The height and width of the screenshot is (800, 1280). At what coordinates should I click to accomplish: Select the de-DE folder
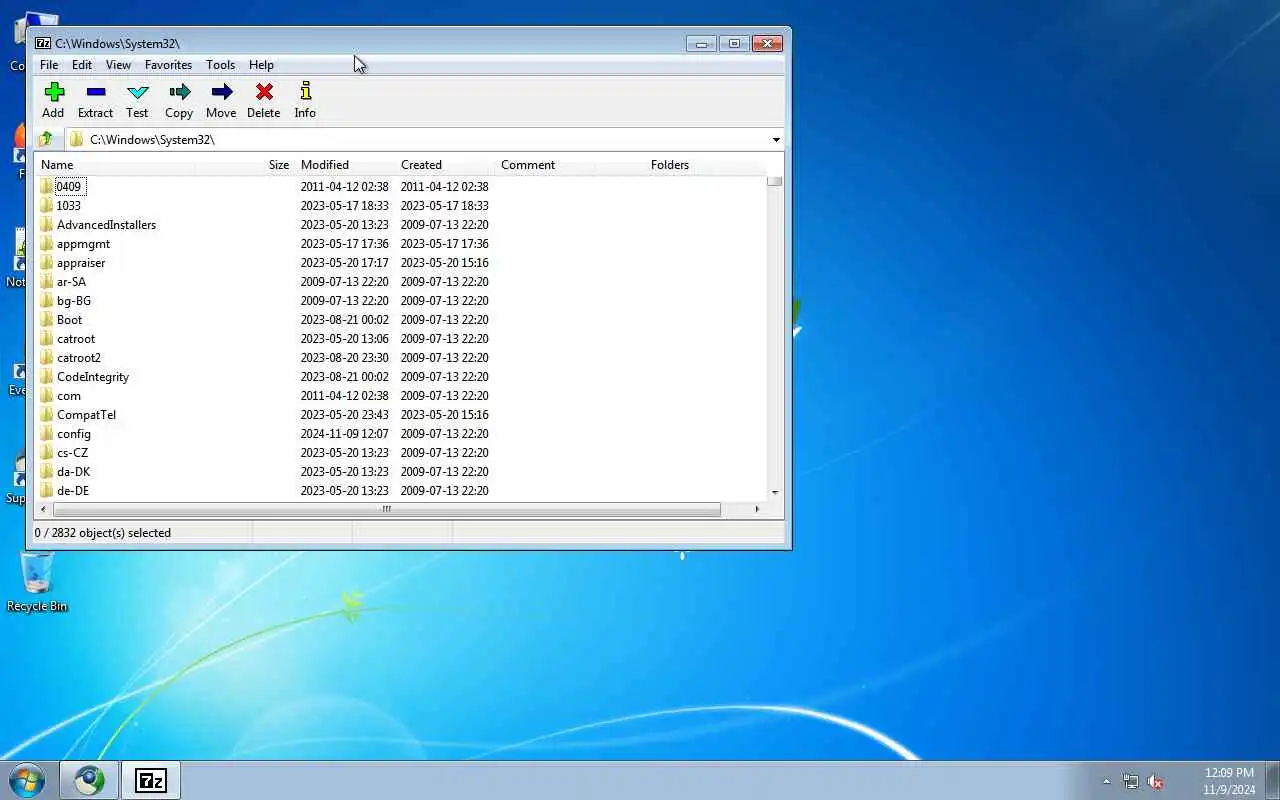point(72,490)
